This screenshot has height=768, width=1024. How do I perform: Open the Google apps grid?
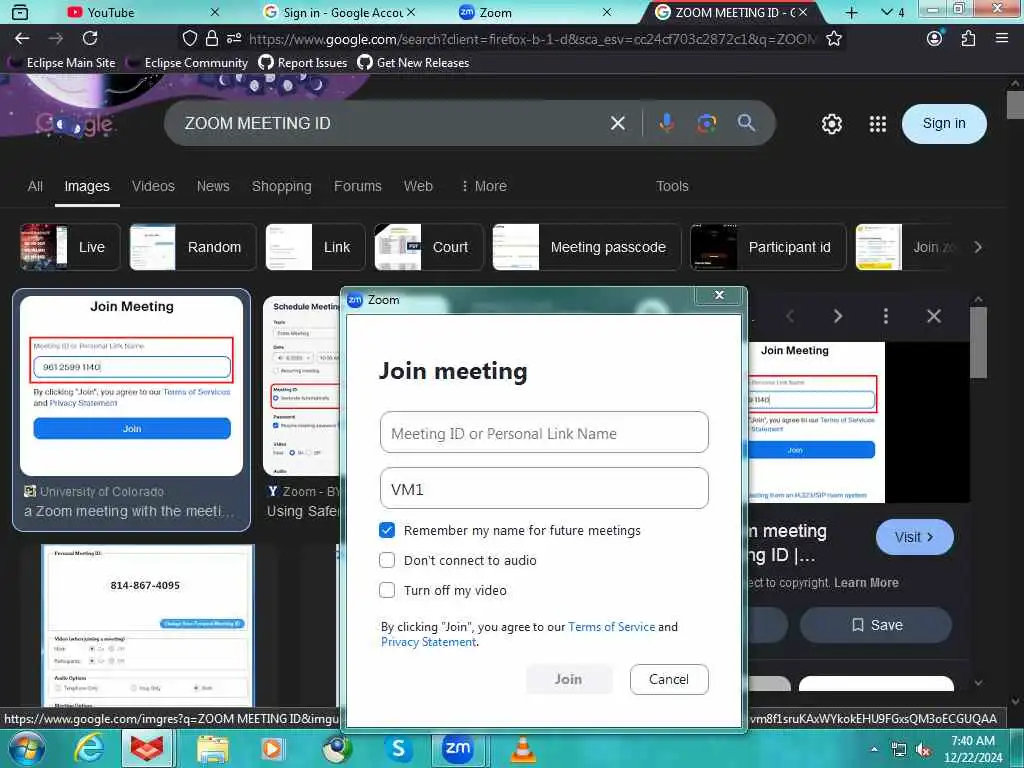(878, 123)
